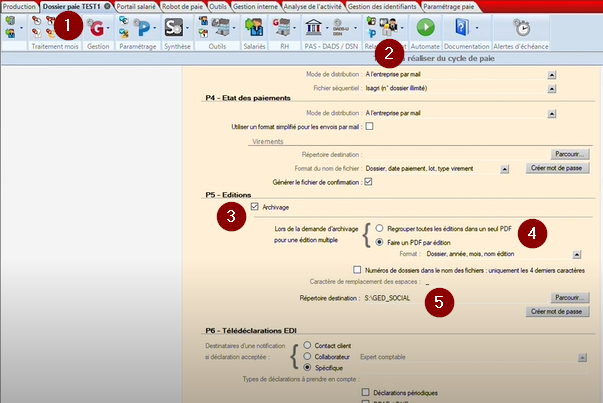
Task: Open the Format 'Dossier, année, mois, nom édition' dropdown
Action: [x=576, y=254]
